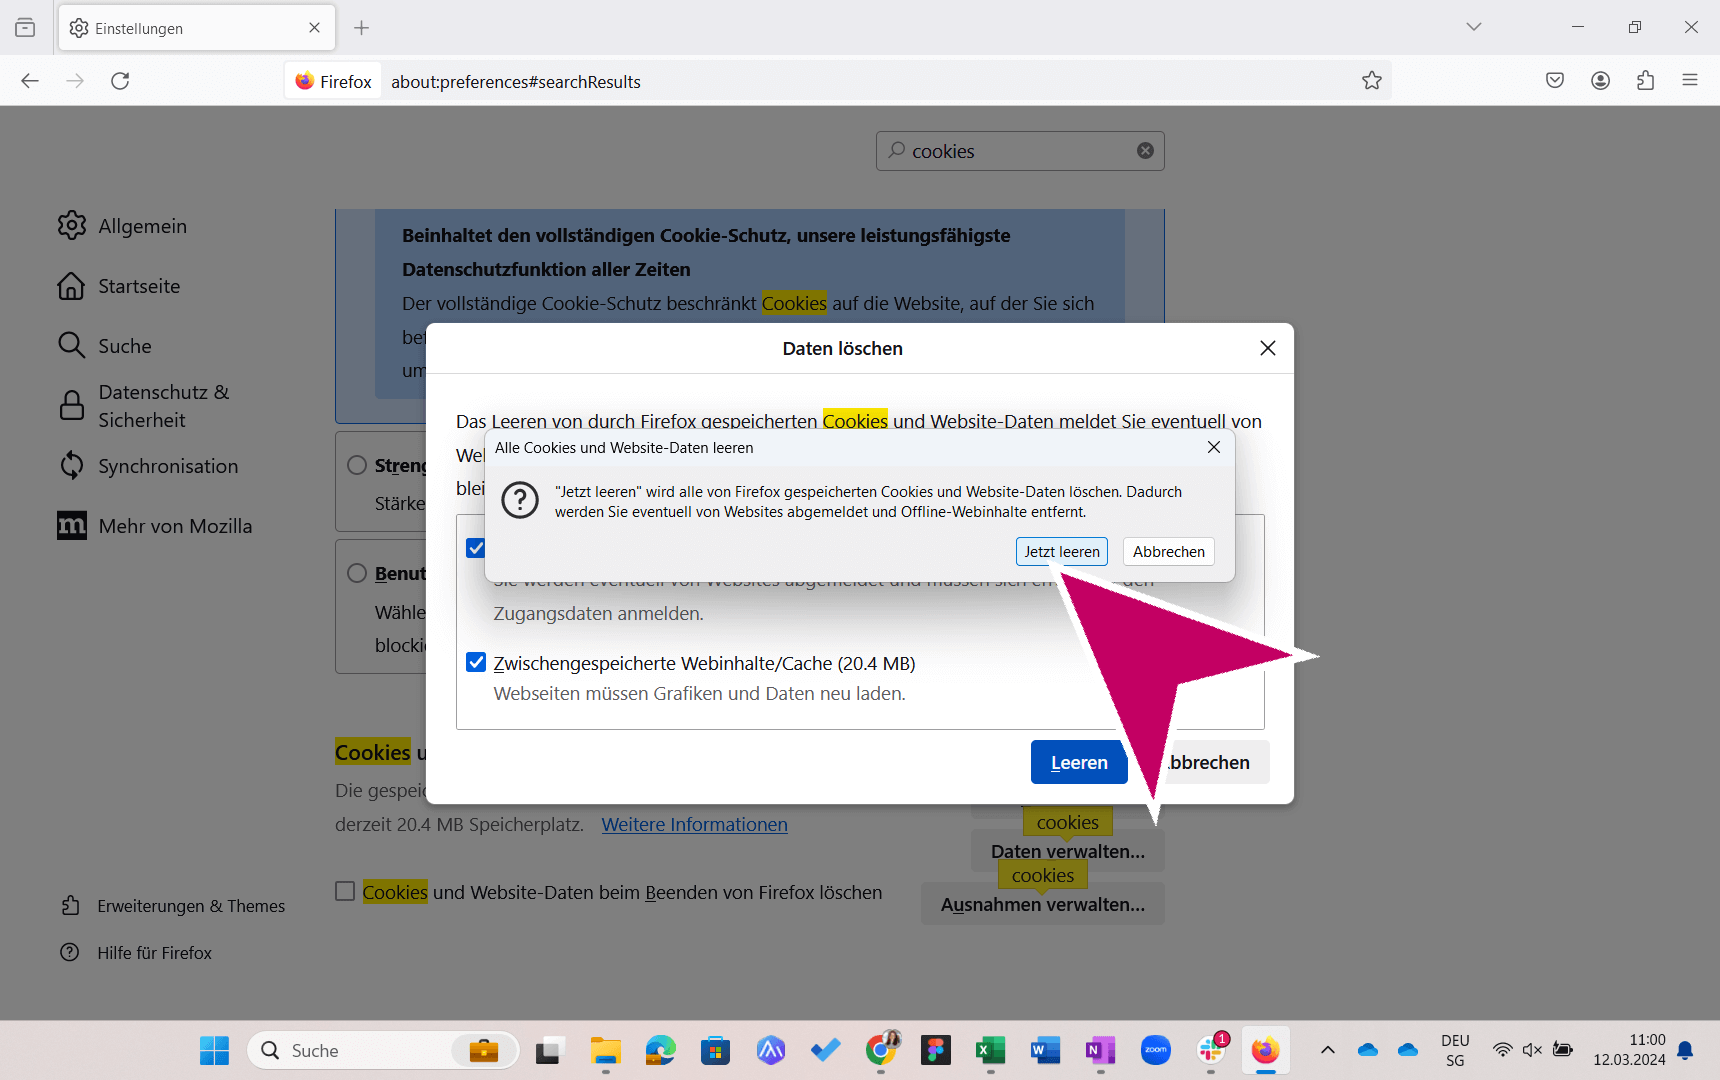The image size is (1720, 1080).
Task: Confirm with the Jetzt leeren button
Action: coord(1061,552)
